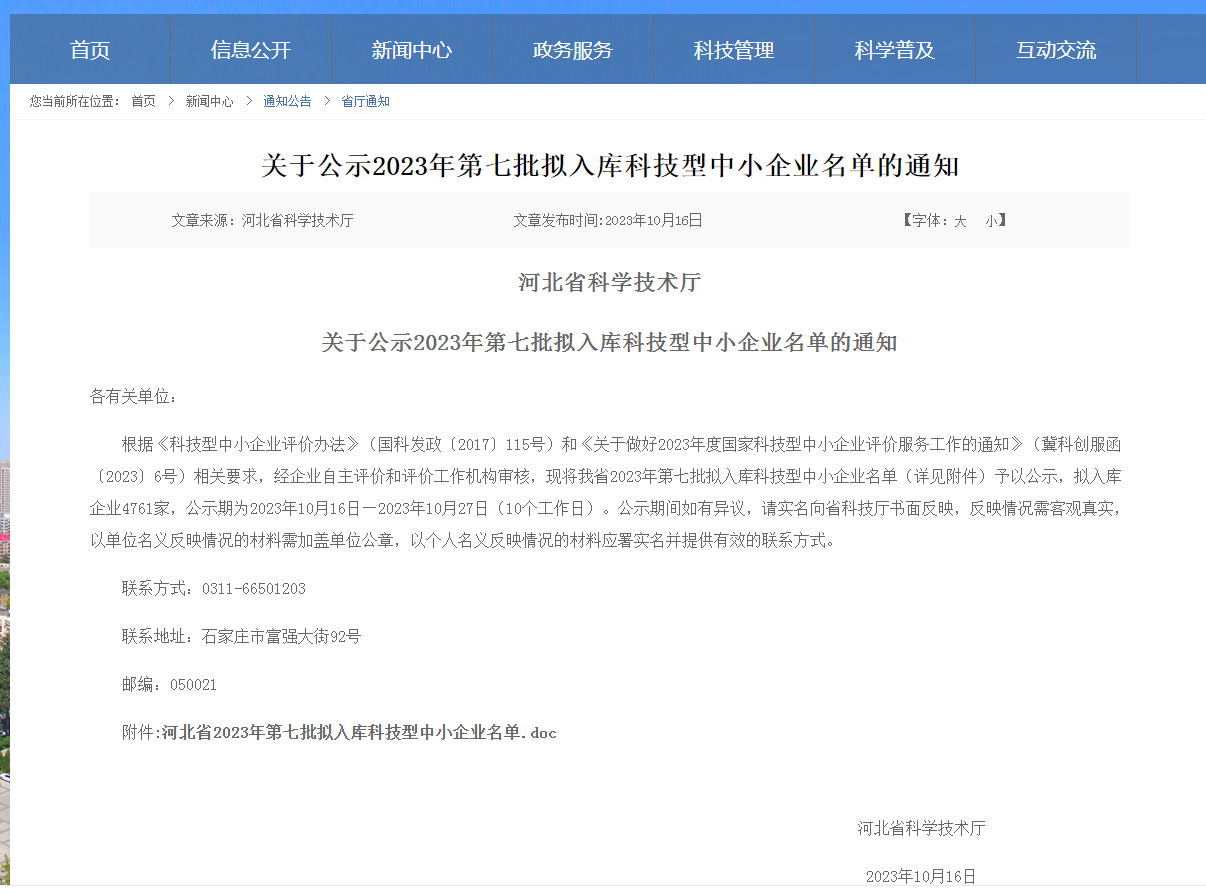Go to the 通知公告 breadcrumb link
The image size is (1206, 893).
click(287, 102)
